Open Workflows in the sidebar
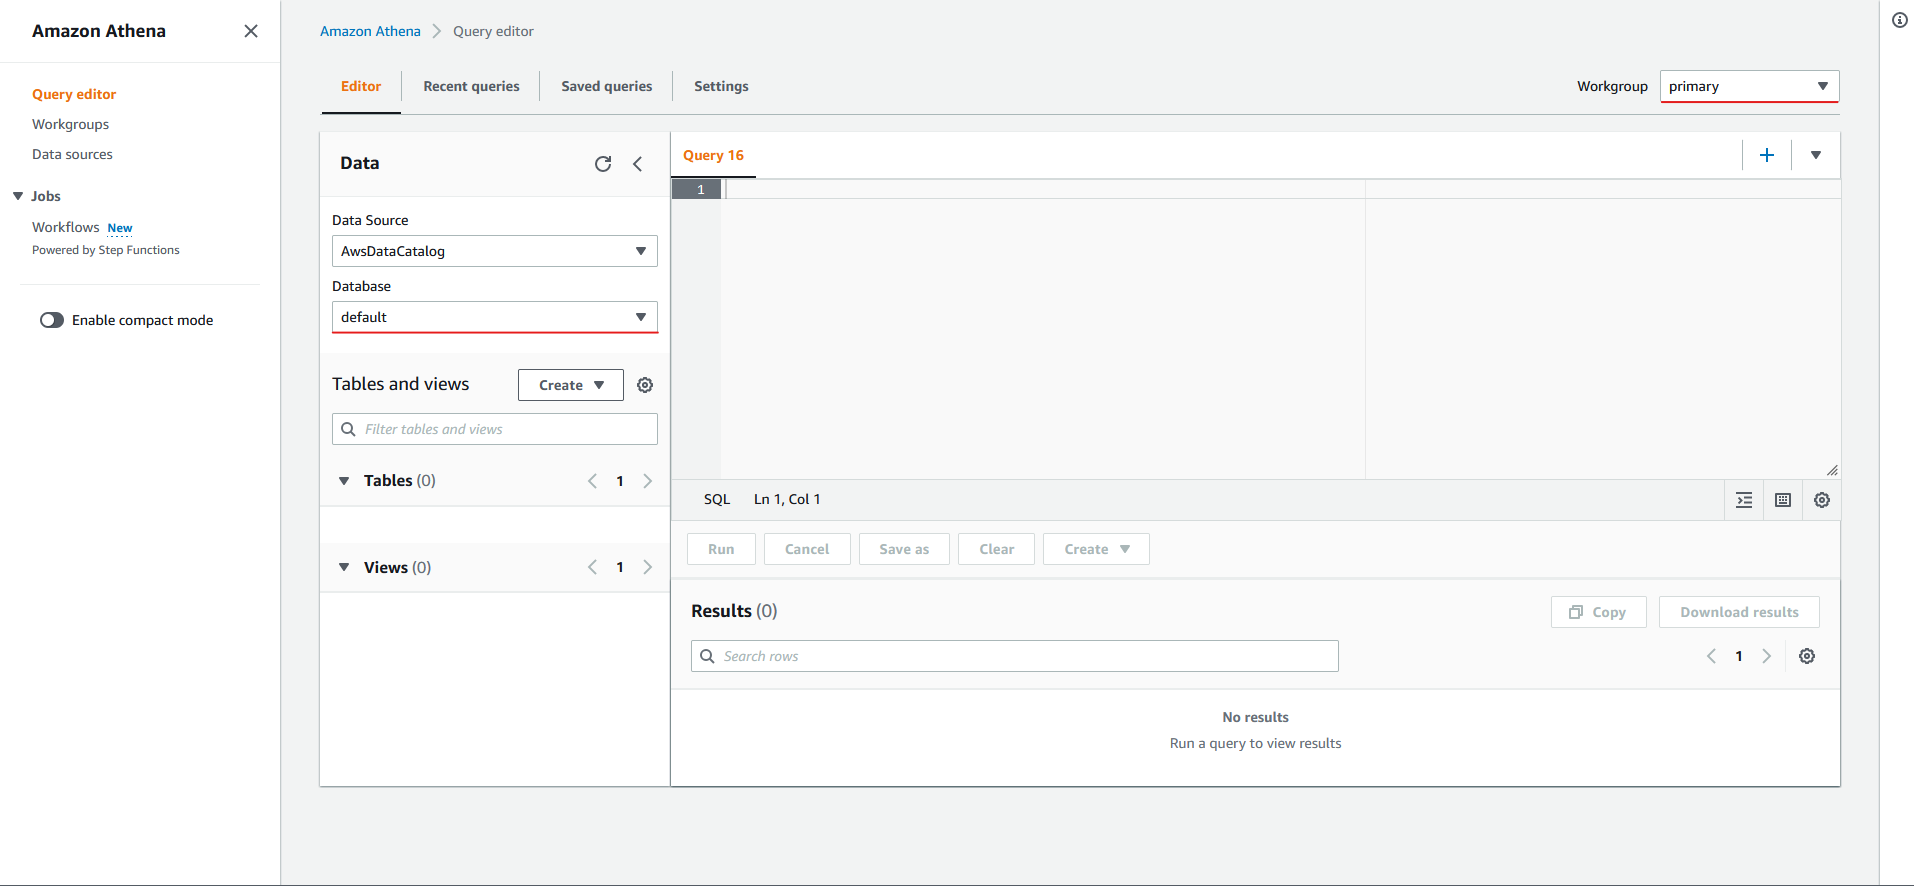The image size is (1914, 886). point(66,227)
